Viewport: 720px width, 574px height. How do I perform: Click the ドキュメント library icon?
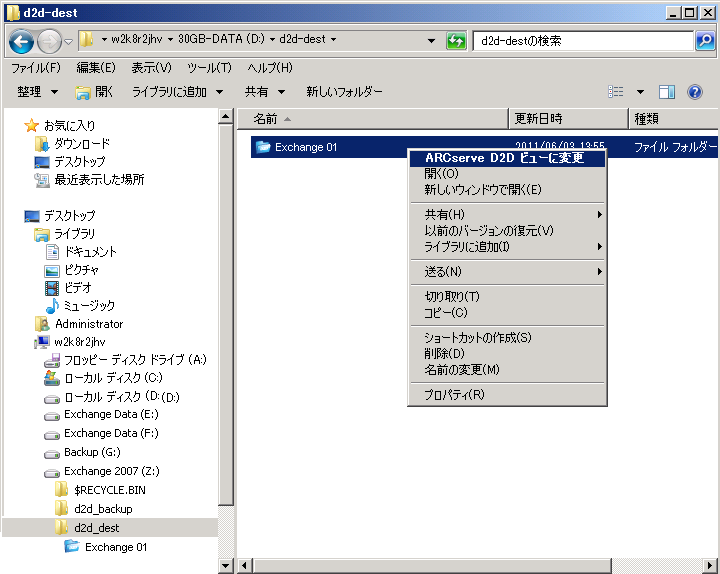(52, 252)
